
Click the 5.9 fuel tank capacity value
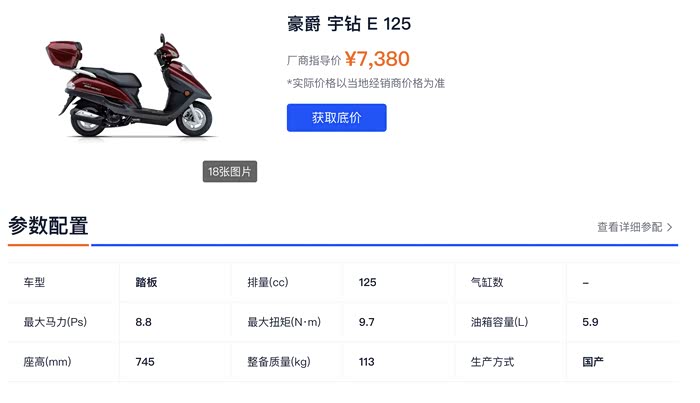pyautogui.click(x=590, y=322)
